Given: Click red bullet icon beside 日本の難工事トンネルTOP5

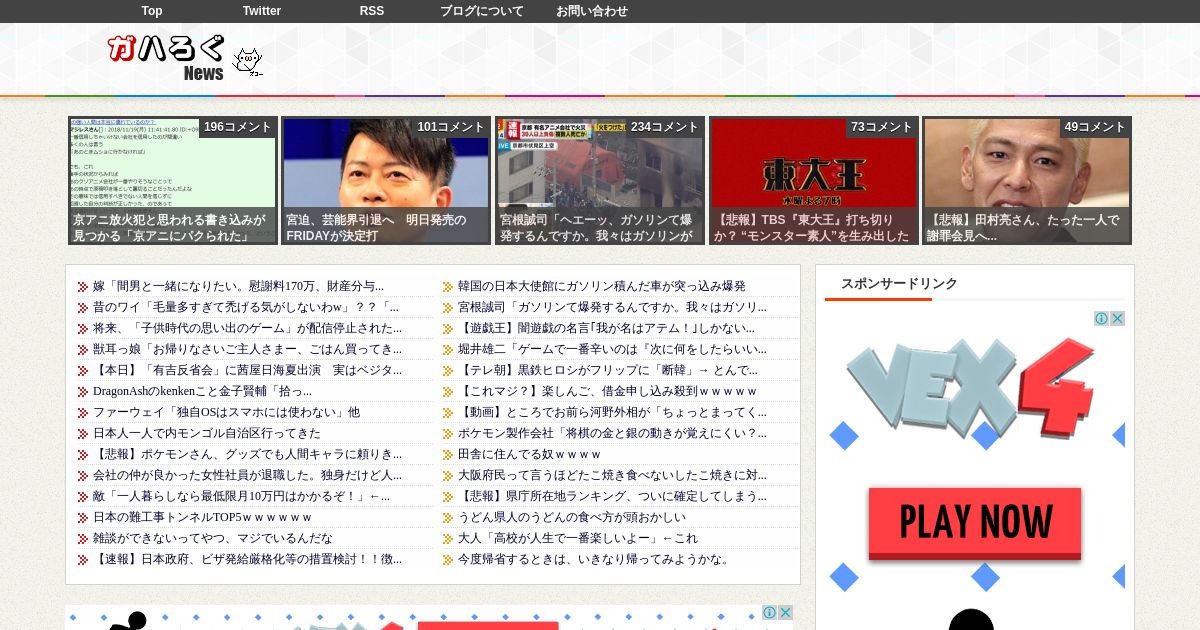Looking at the screenshot, I should (x=83, y=518).
